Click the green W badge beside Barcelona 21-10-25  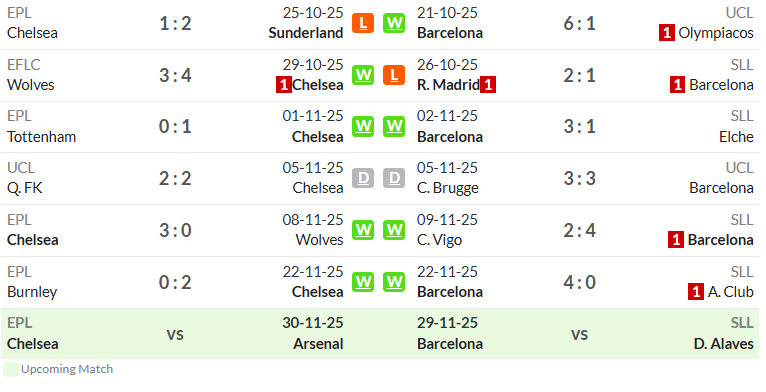click(394, 23)
